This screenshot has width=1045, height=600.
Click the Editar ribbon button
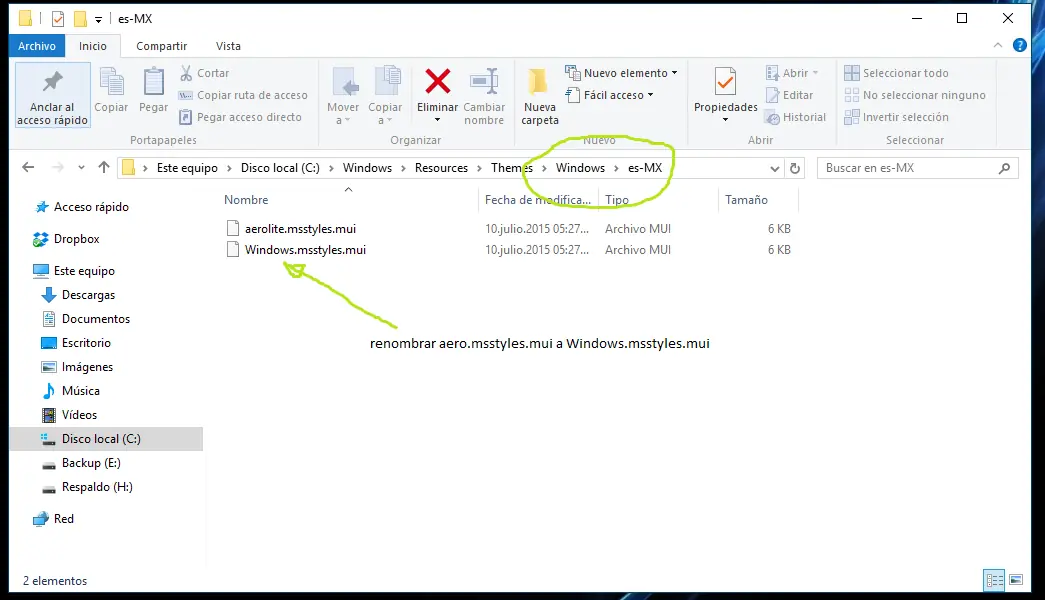click(x=790, y=95)
